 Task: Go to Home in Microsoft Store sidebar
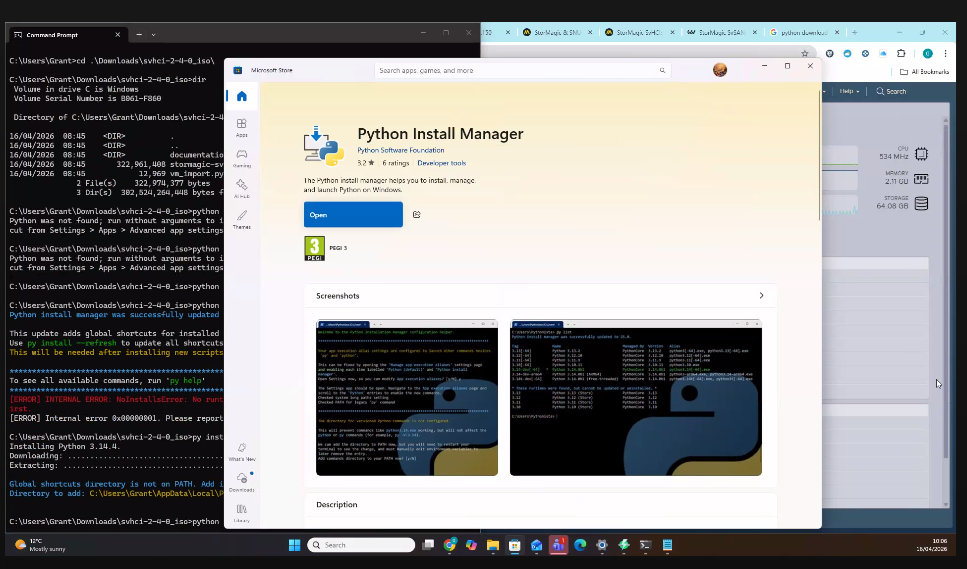point(242,96)
